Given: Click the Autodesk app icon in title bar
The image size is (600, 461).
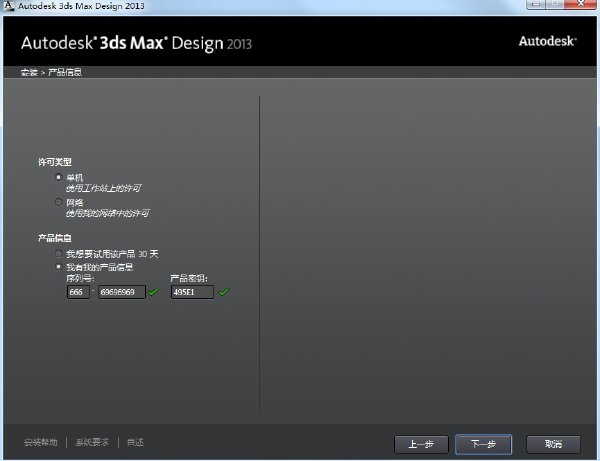Looking at the screenshot, I should [8, 6].
